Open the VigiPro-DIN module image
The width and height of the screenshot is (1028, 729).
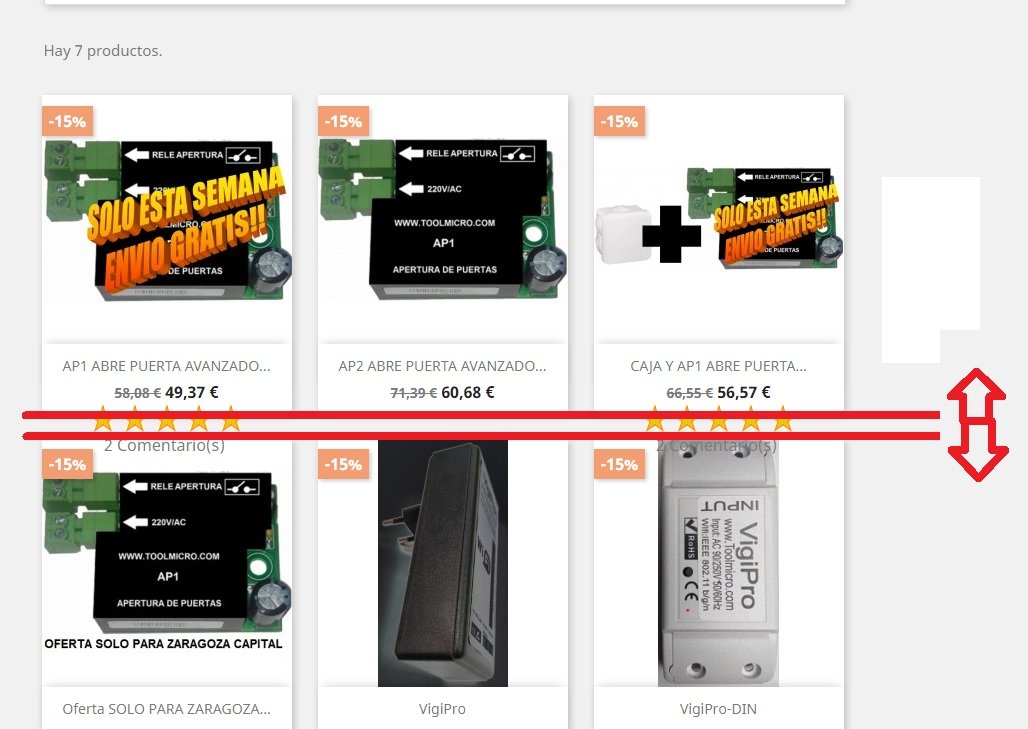pos(719,562)
